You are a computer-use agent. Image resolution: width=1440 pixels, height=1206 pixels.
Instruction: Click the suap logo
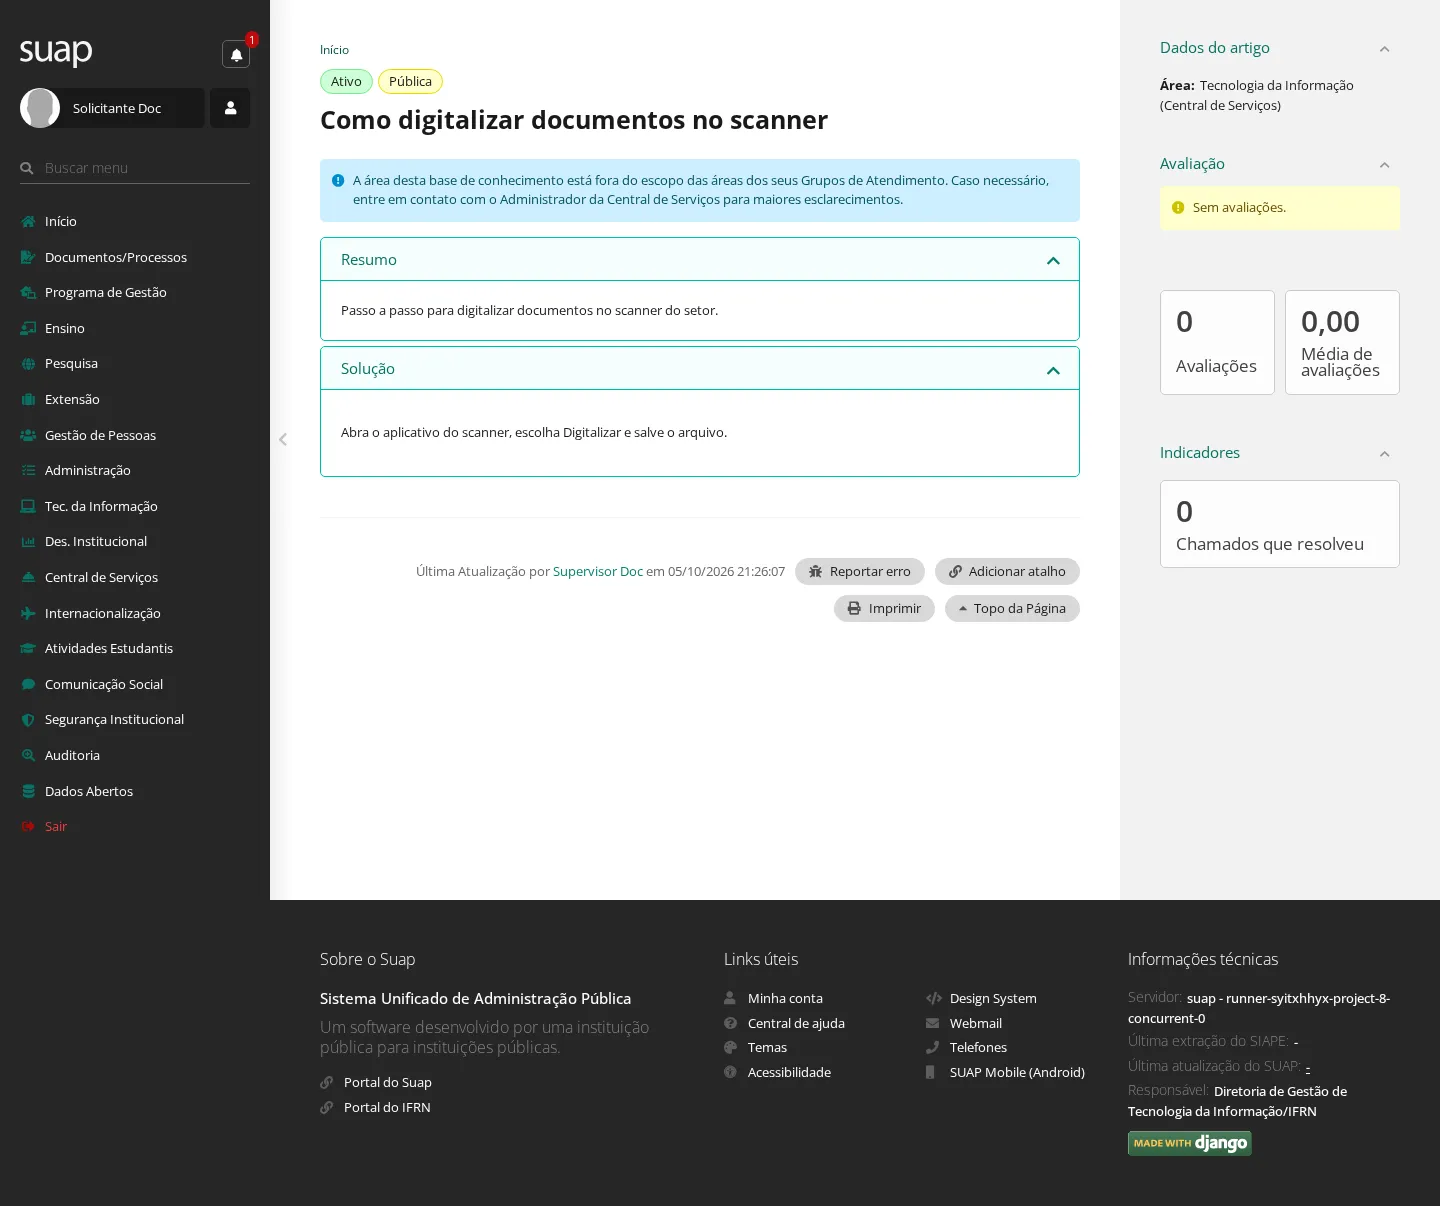click(56, 51)
